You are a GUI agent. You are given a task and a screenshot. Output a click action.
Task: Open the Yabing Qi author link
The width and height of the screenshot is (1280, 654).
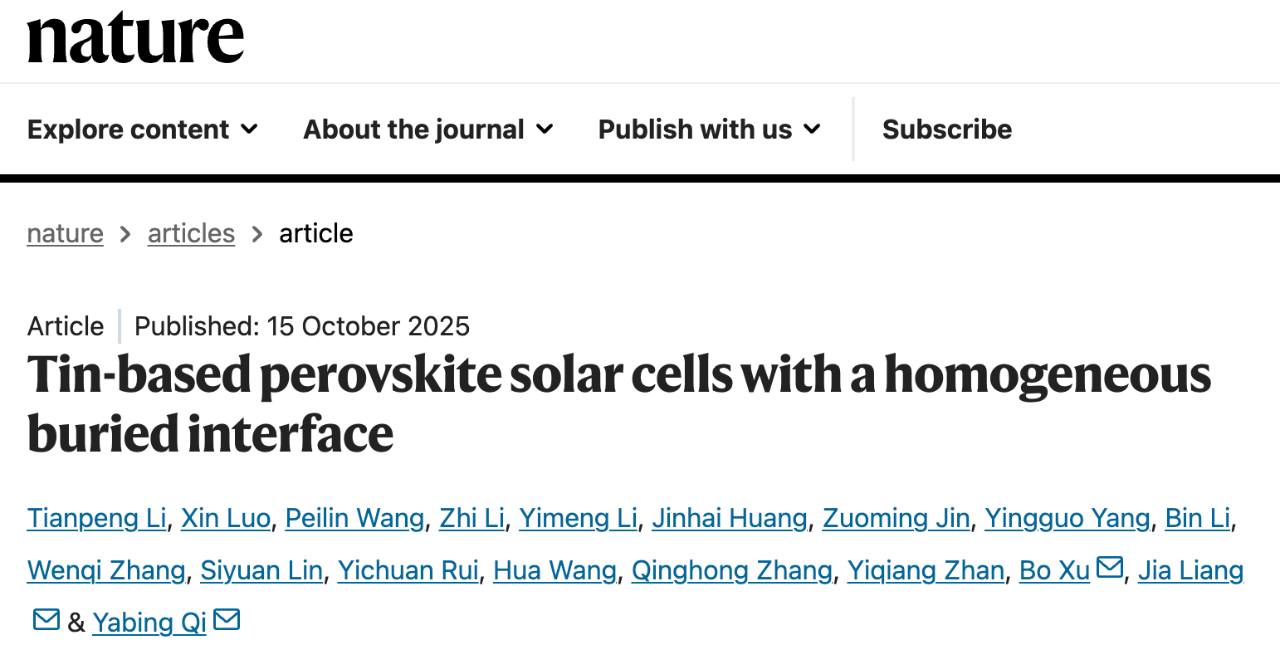click(149, 622)
